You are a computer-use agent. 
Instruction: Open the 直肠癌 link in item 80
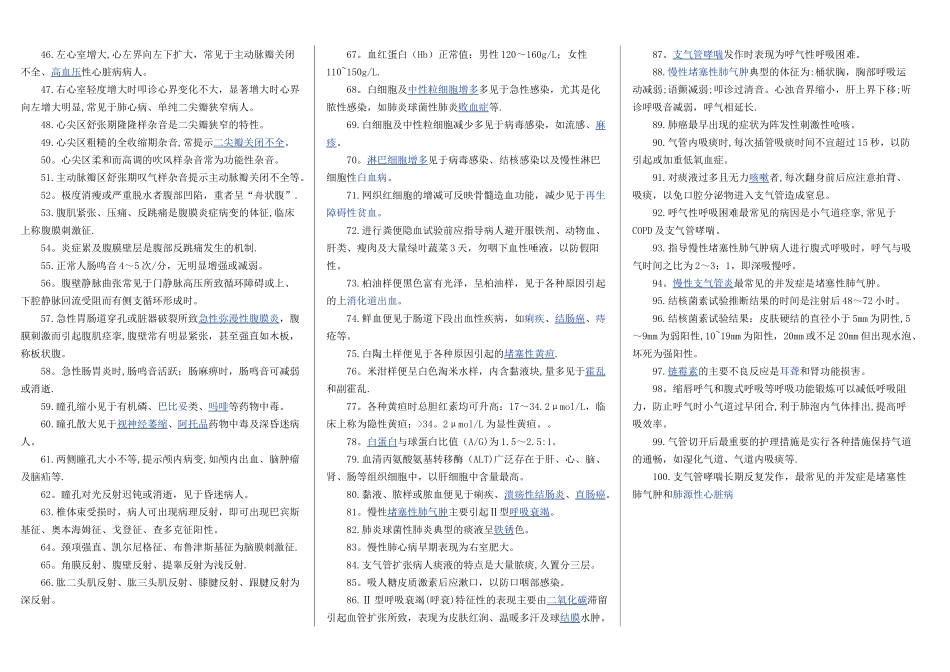click(591, 494)
